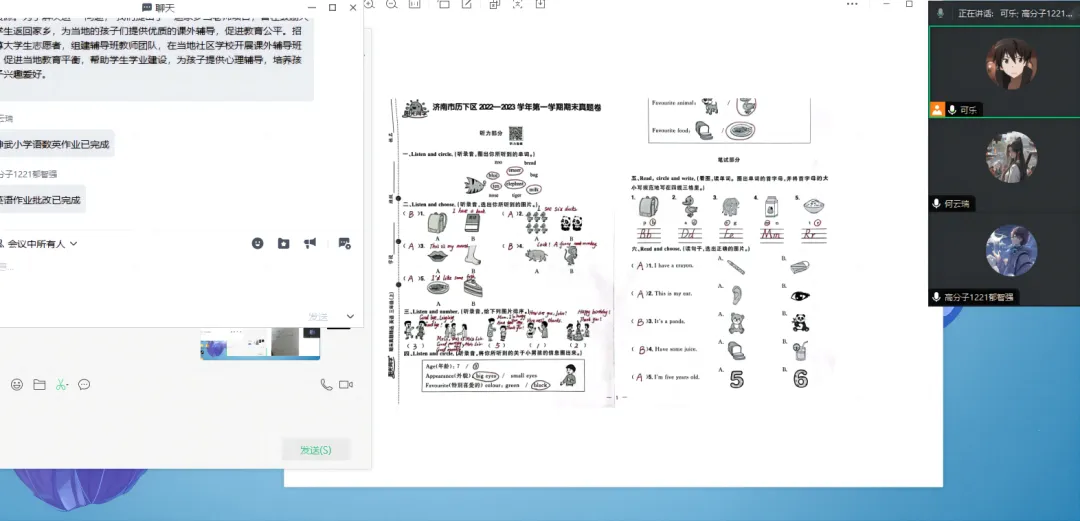Click the 语作业批改已完成 chat message
Viewport: 1080px width, 521px height.
(x=41, y=200)
